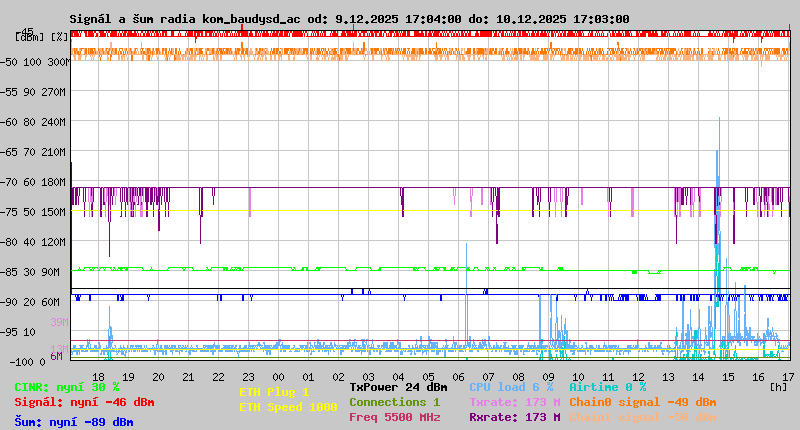Click hour label 12 on time axis
The height and width of the screenshot is (430, 800).
tap(639, 377)
